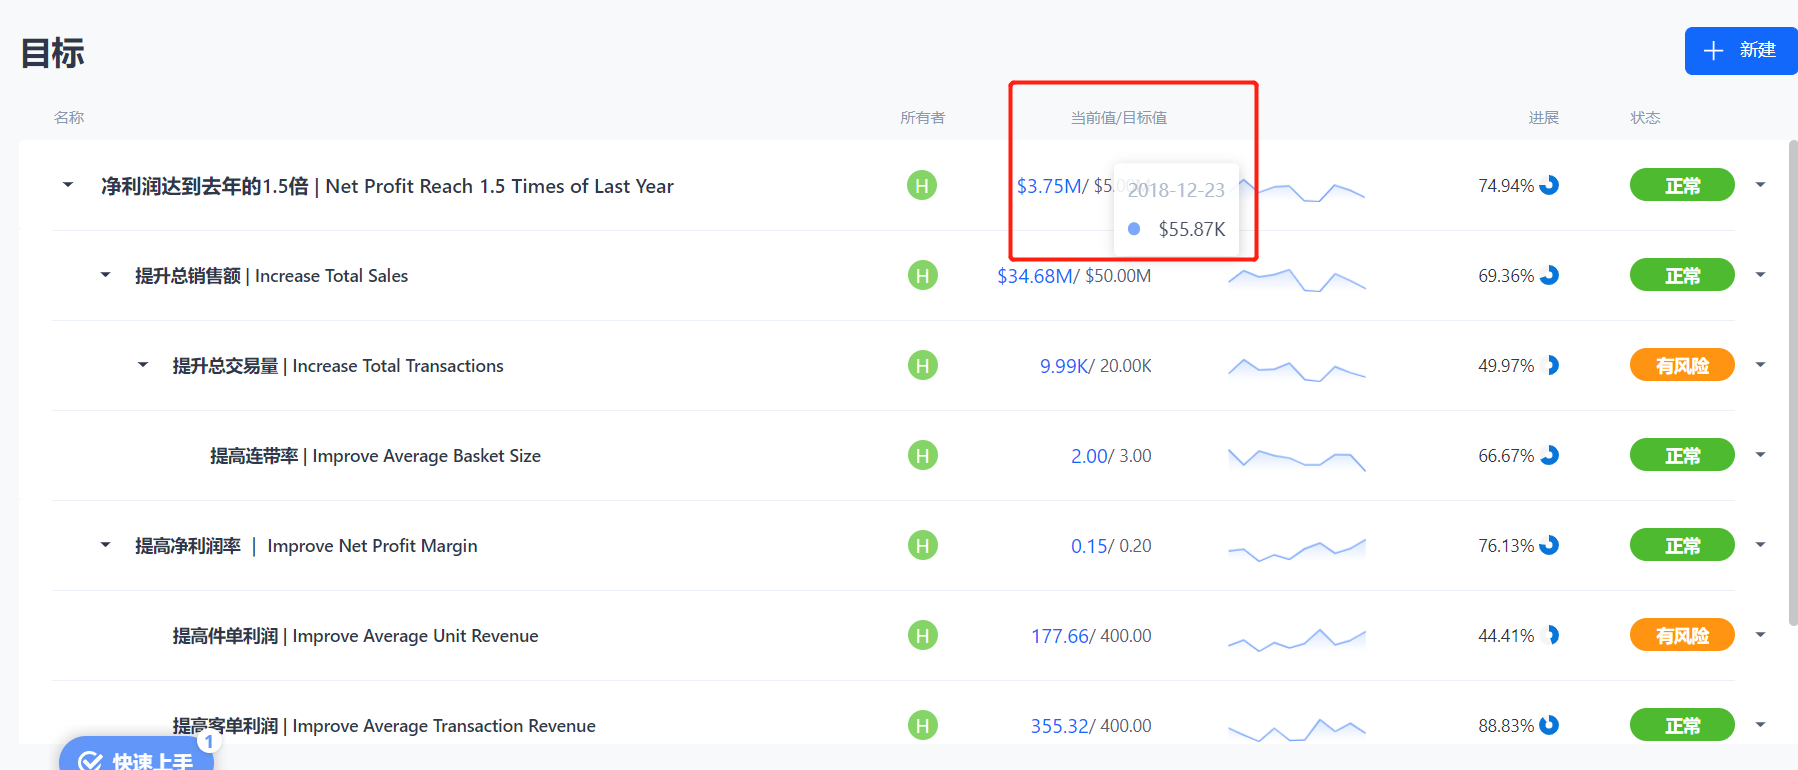
Task: Open goal 提高净利润率 | Improve Net Profit Margin
Action: pos(306,546)
